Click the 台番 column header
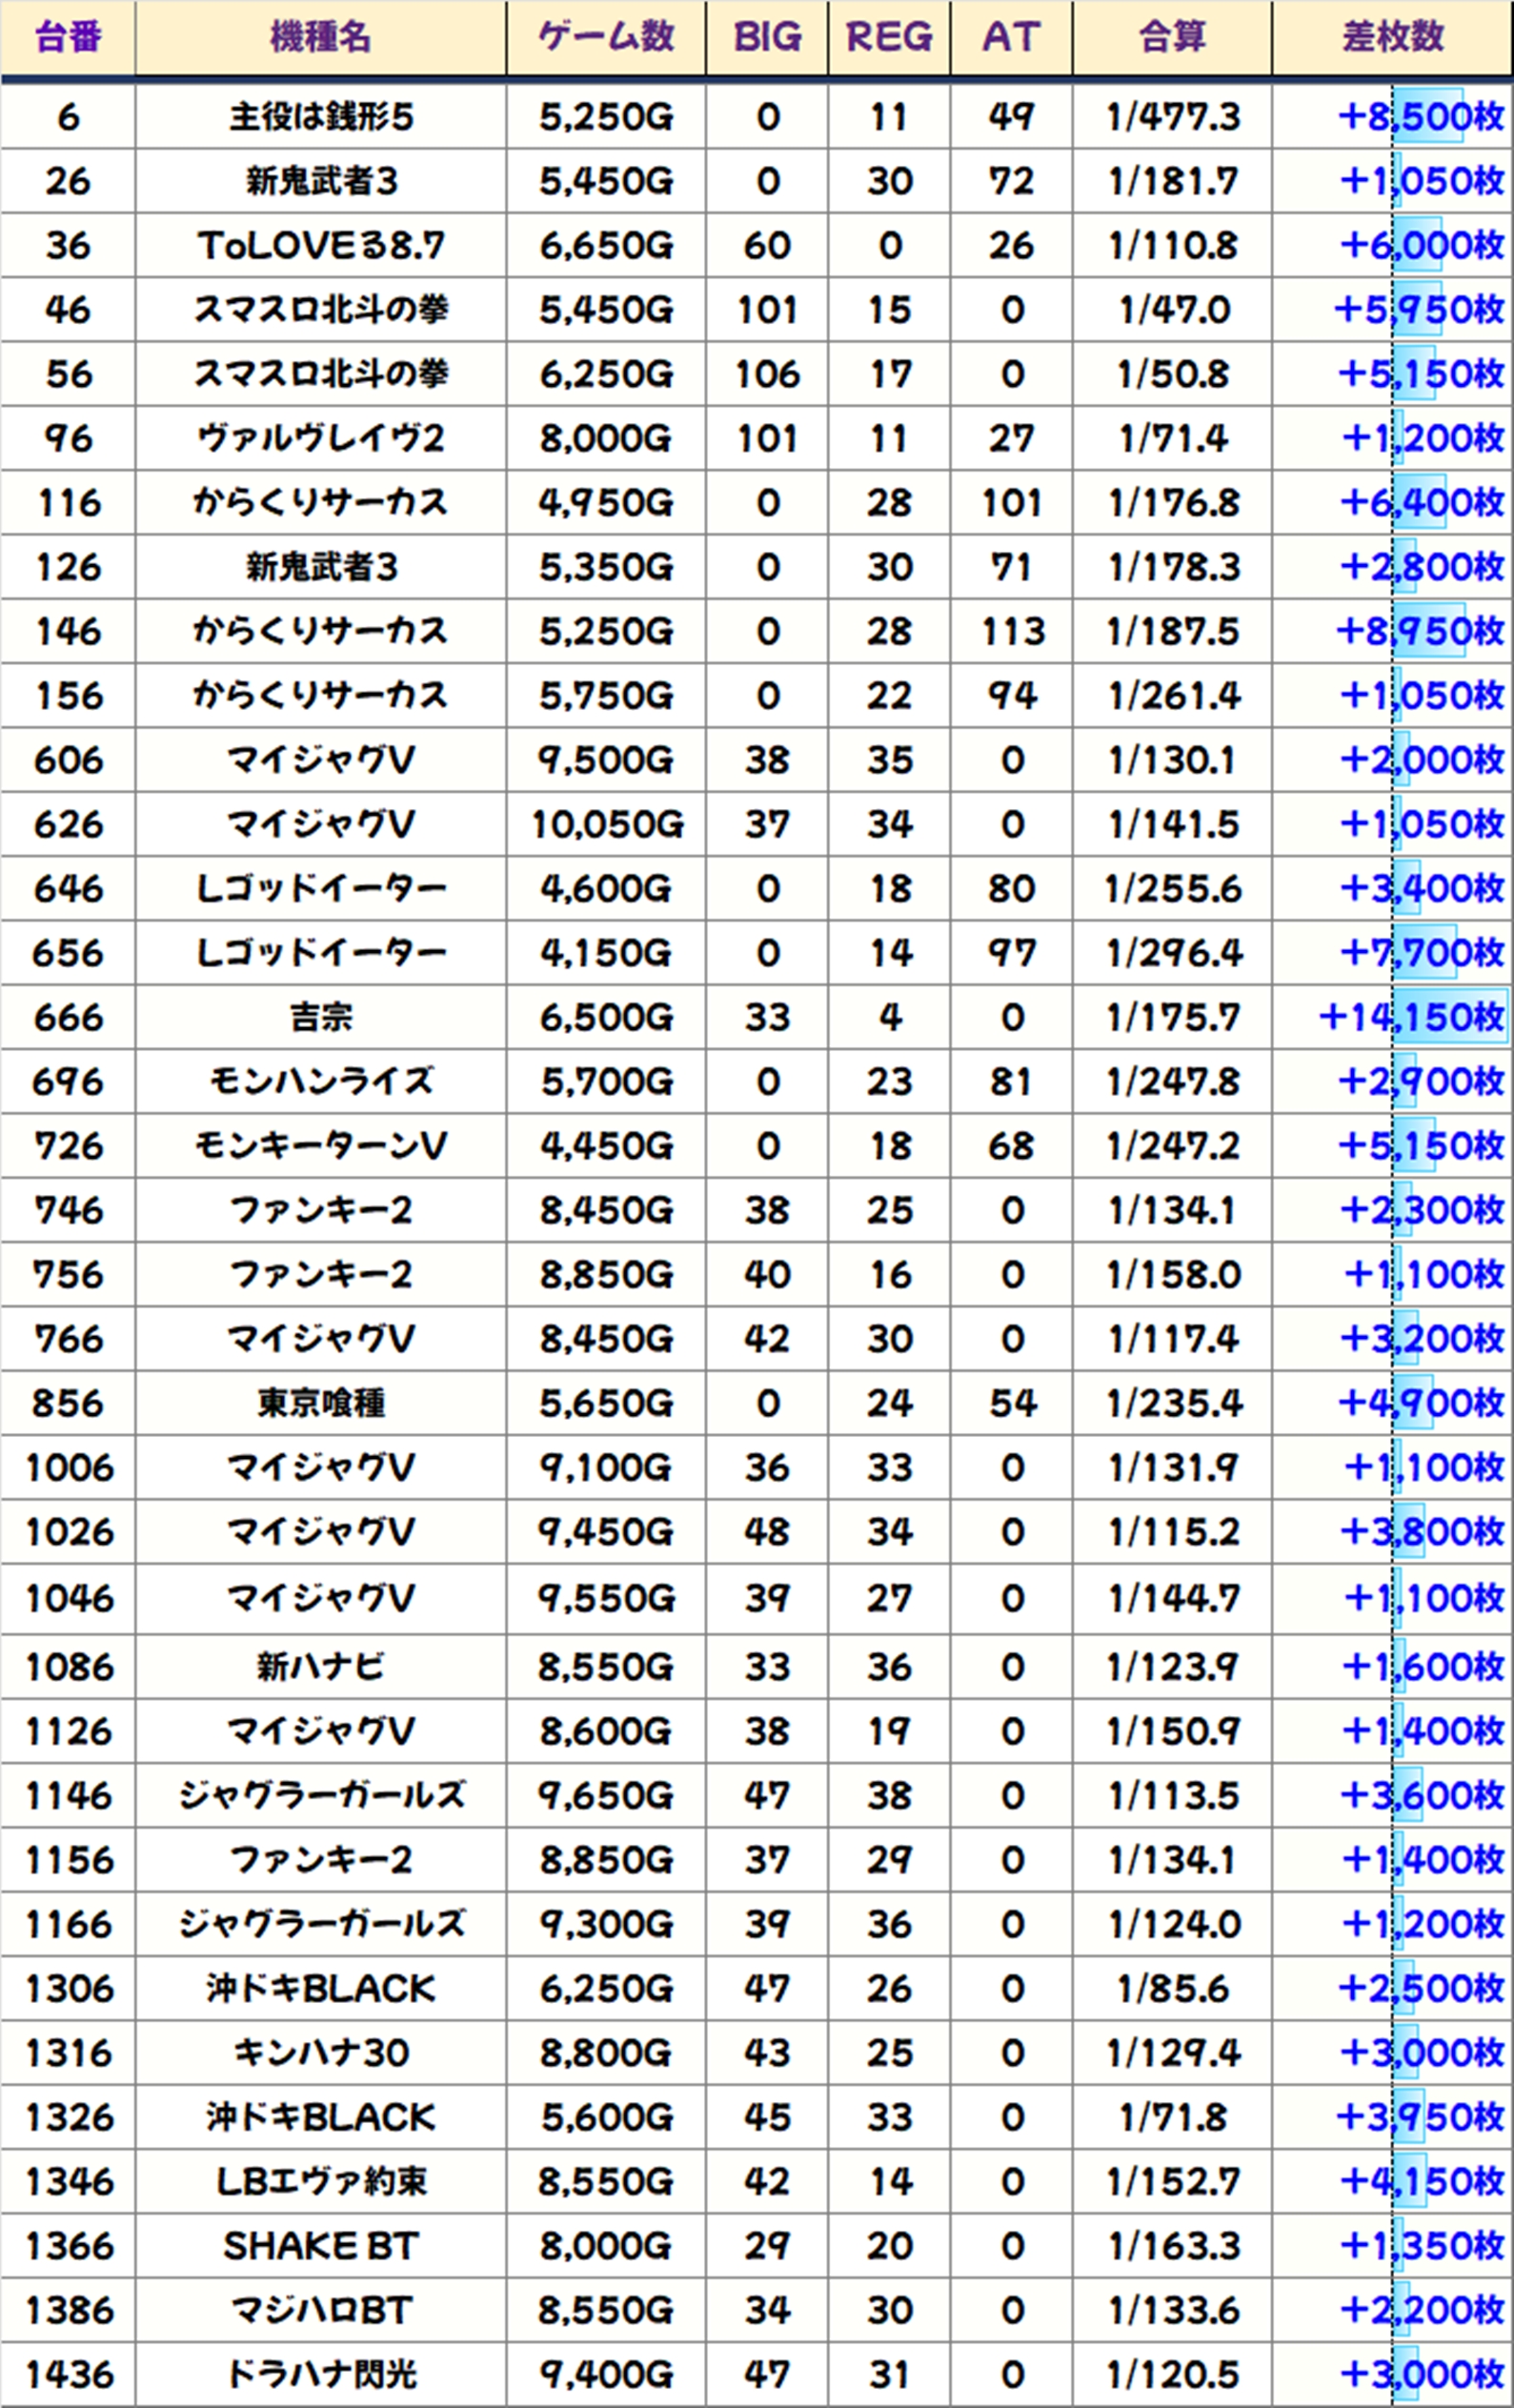1514x2408 pixels. pos(68,38)
